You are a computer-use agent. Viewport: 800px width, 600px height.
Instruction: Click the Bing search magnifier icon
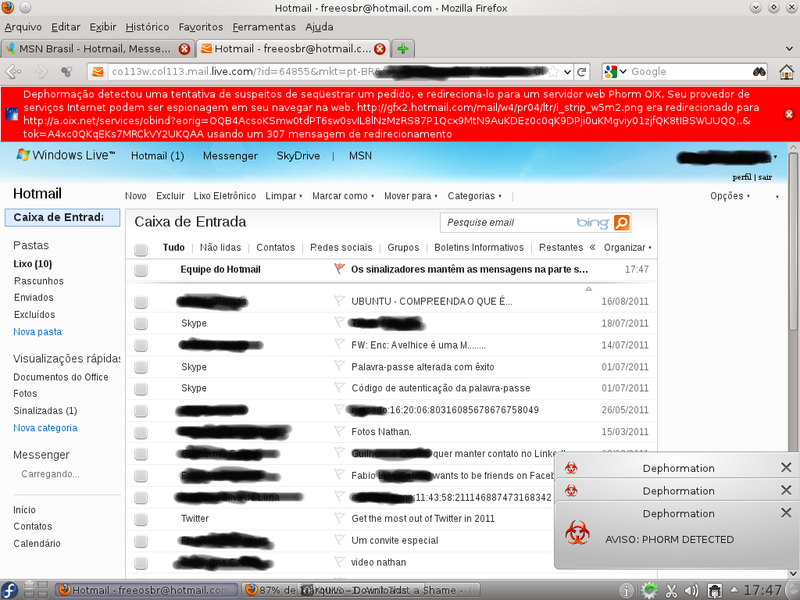tap(621, 223)
